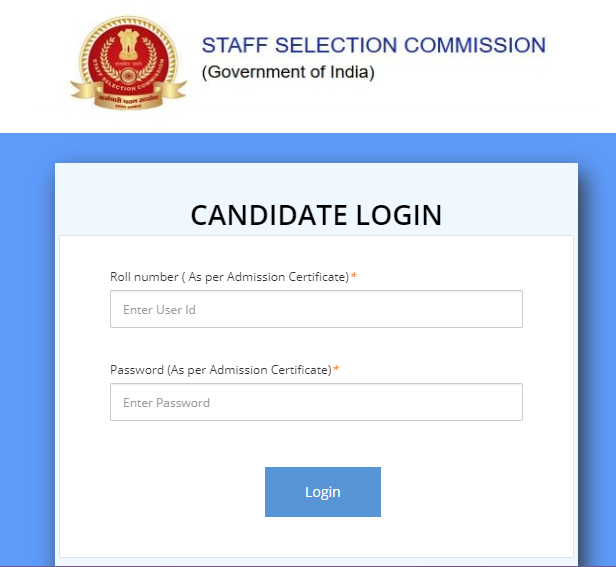Click the Password field label
The width and height of the screenshot is (616, 567).
tap(221, 370)
